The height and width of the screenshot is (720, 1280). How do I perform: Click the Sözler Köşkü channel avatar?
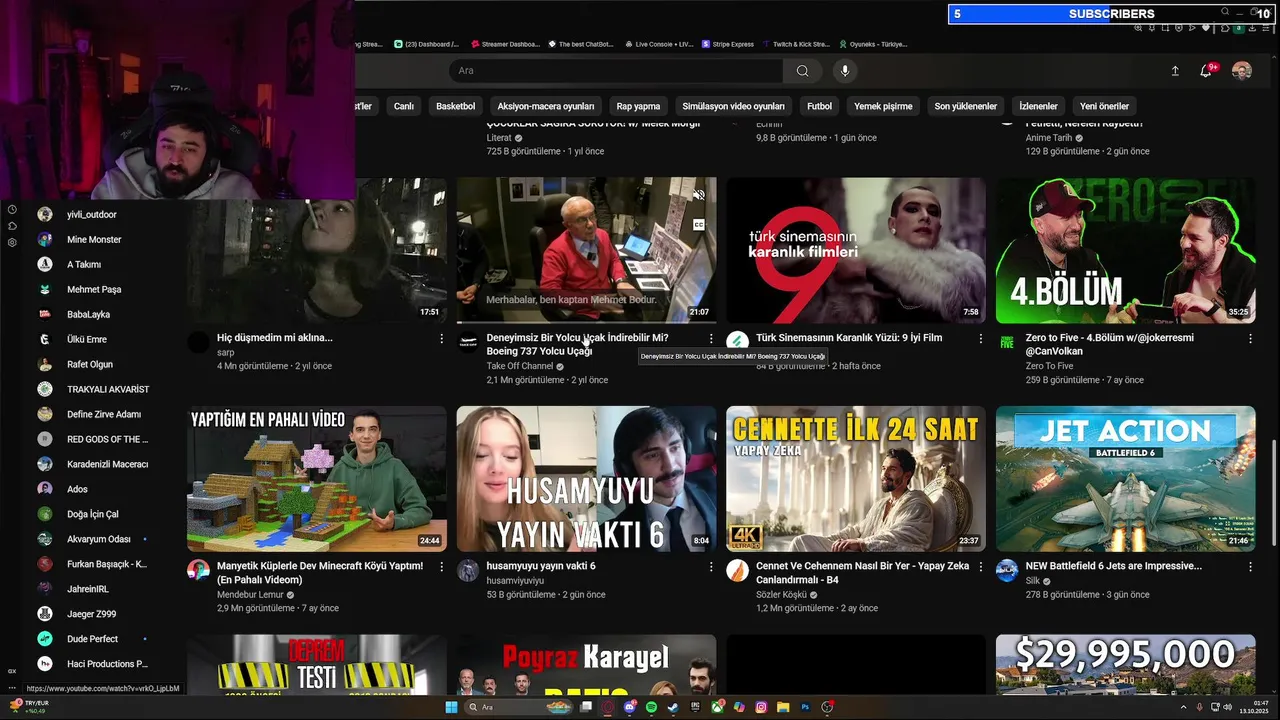[x=737, y=570]
